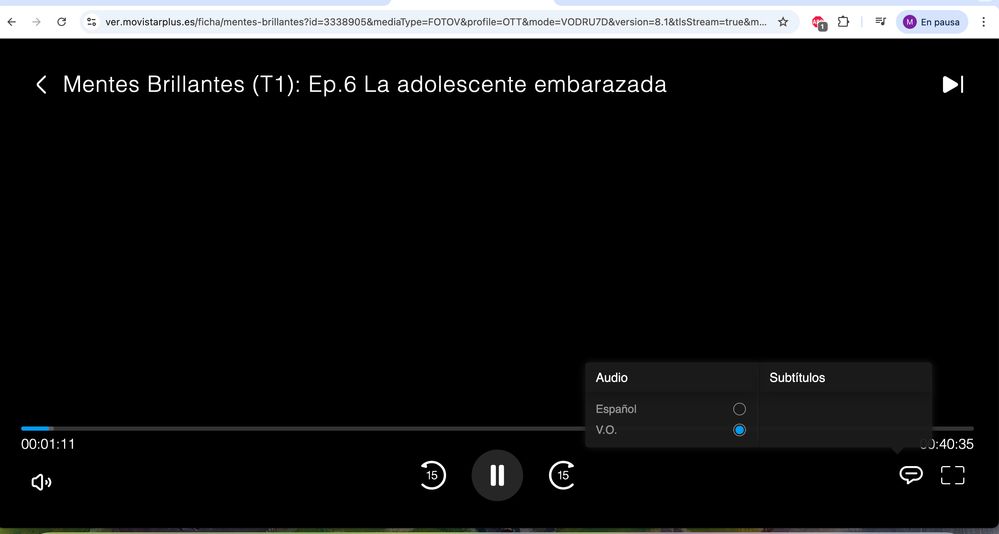Rewind 15 seconds
The height and width of the screenshot is (534, 999).
pos(431,475)
